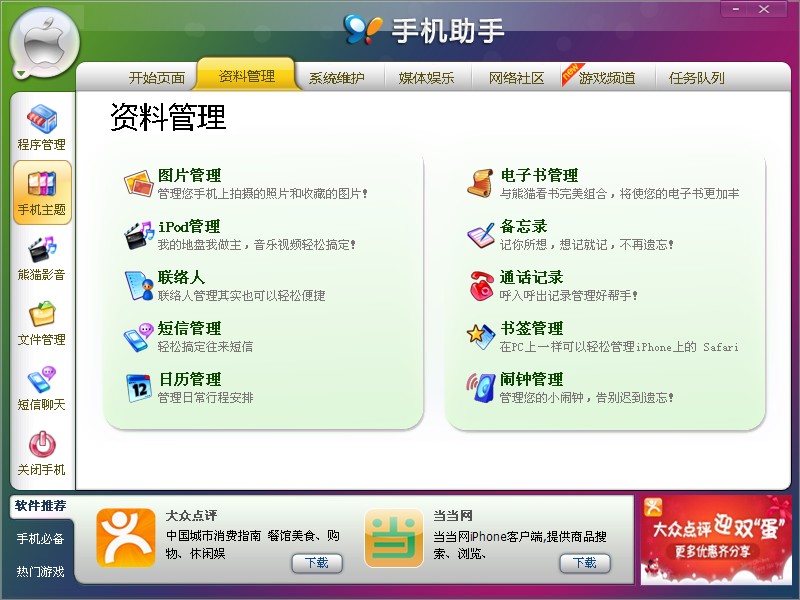Viewport: 800px width, 600px height.
Task: Open 文件管理 in the sidebar
Action: 41,322
